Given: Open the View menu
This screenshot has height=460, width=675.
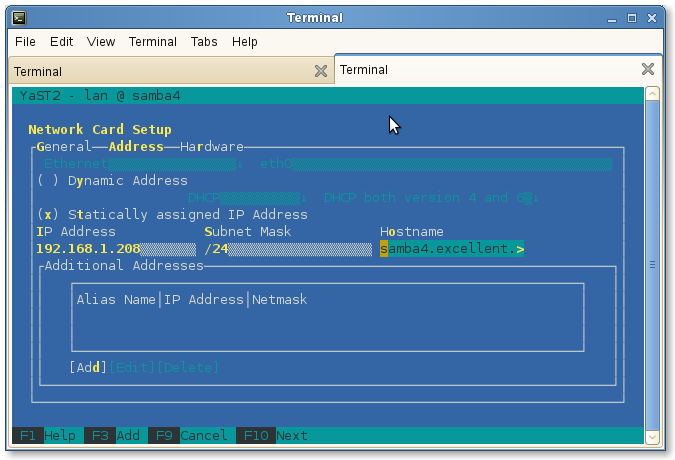Looking at the screenshot, I should tap(101, 42).
